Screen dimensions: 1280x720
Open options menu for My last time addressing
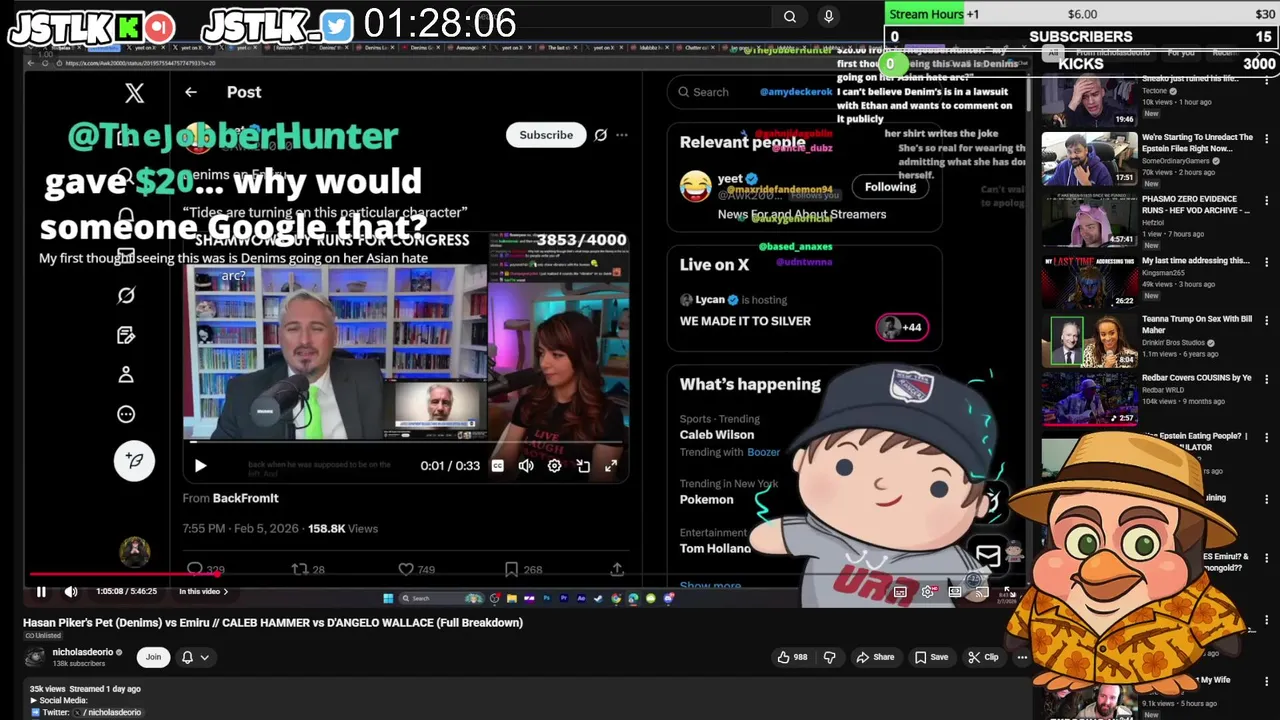(x=1267, y=263)
